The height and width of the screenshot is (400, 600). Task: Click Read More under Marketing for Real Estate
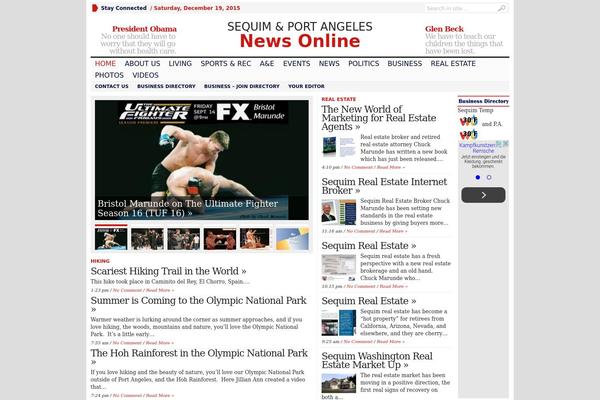click(x=391, y=167)
